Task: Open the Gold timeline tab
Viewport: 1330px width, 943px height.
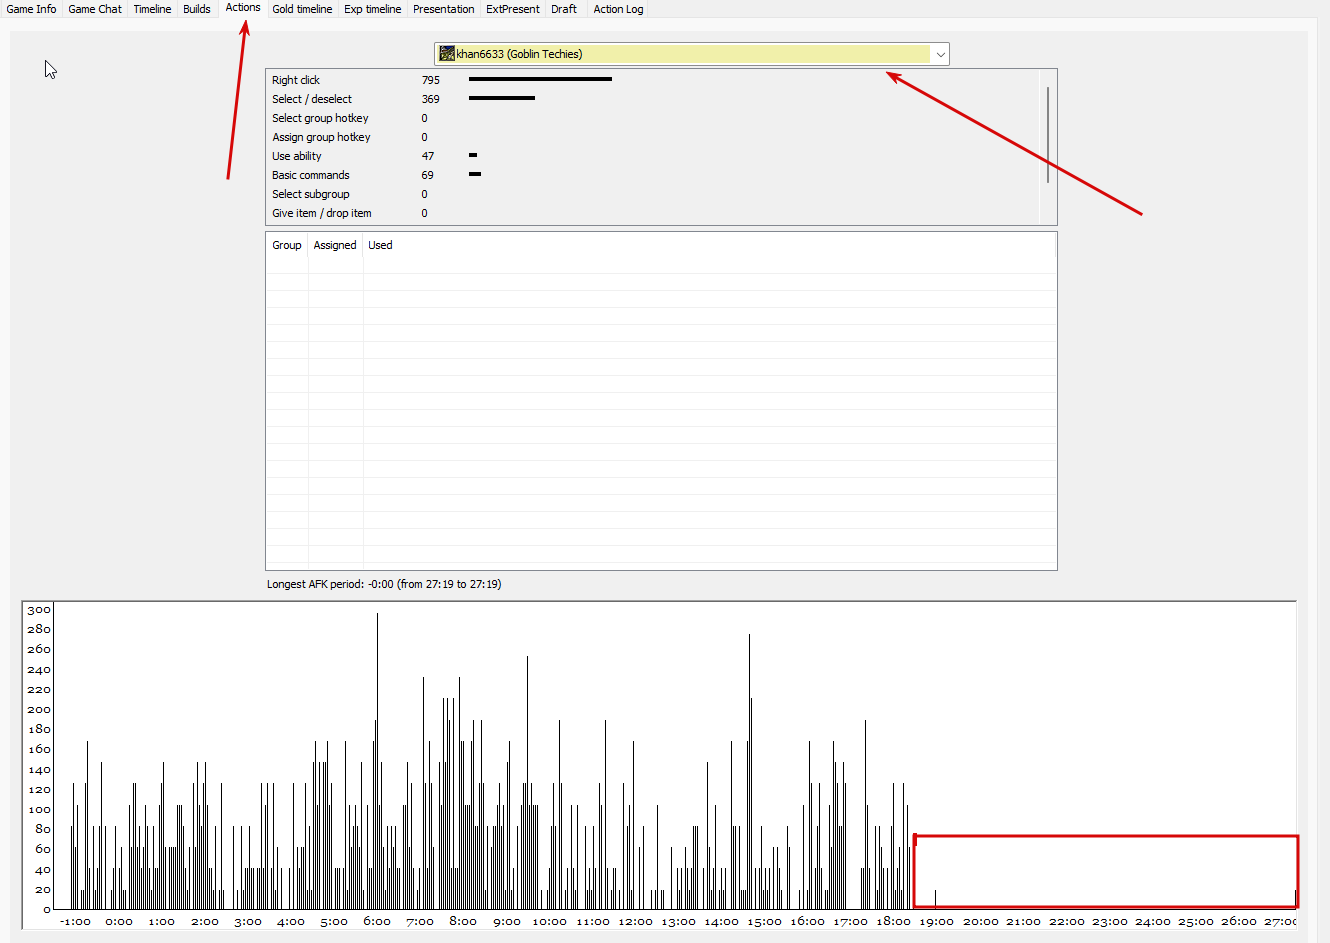Action: [x=302, y=9]
